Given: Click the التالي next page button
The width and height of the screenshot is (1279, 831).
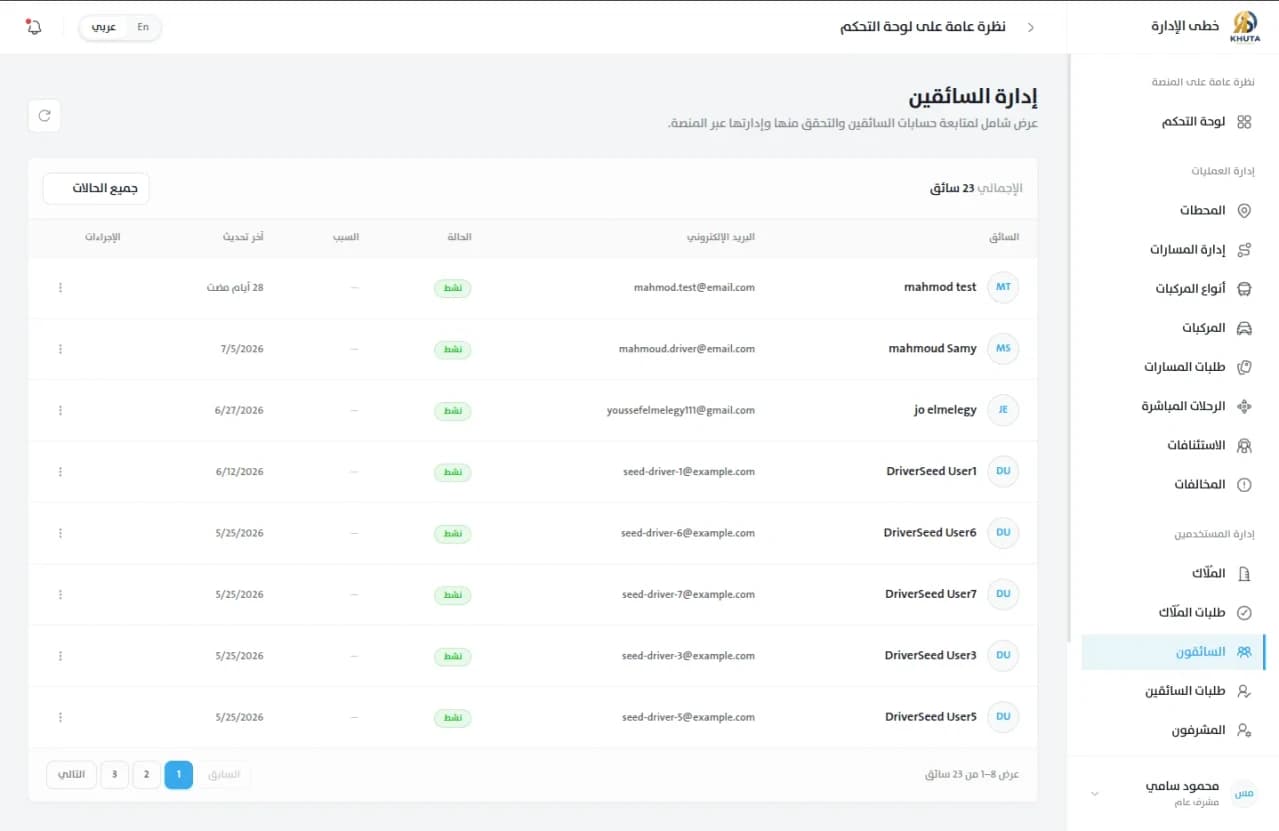Looking at the screenshot, I should pos(72,774).
